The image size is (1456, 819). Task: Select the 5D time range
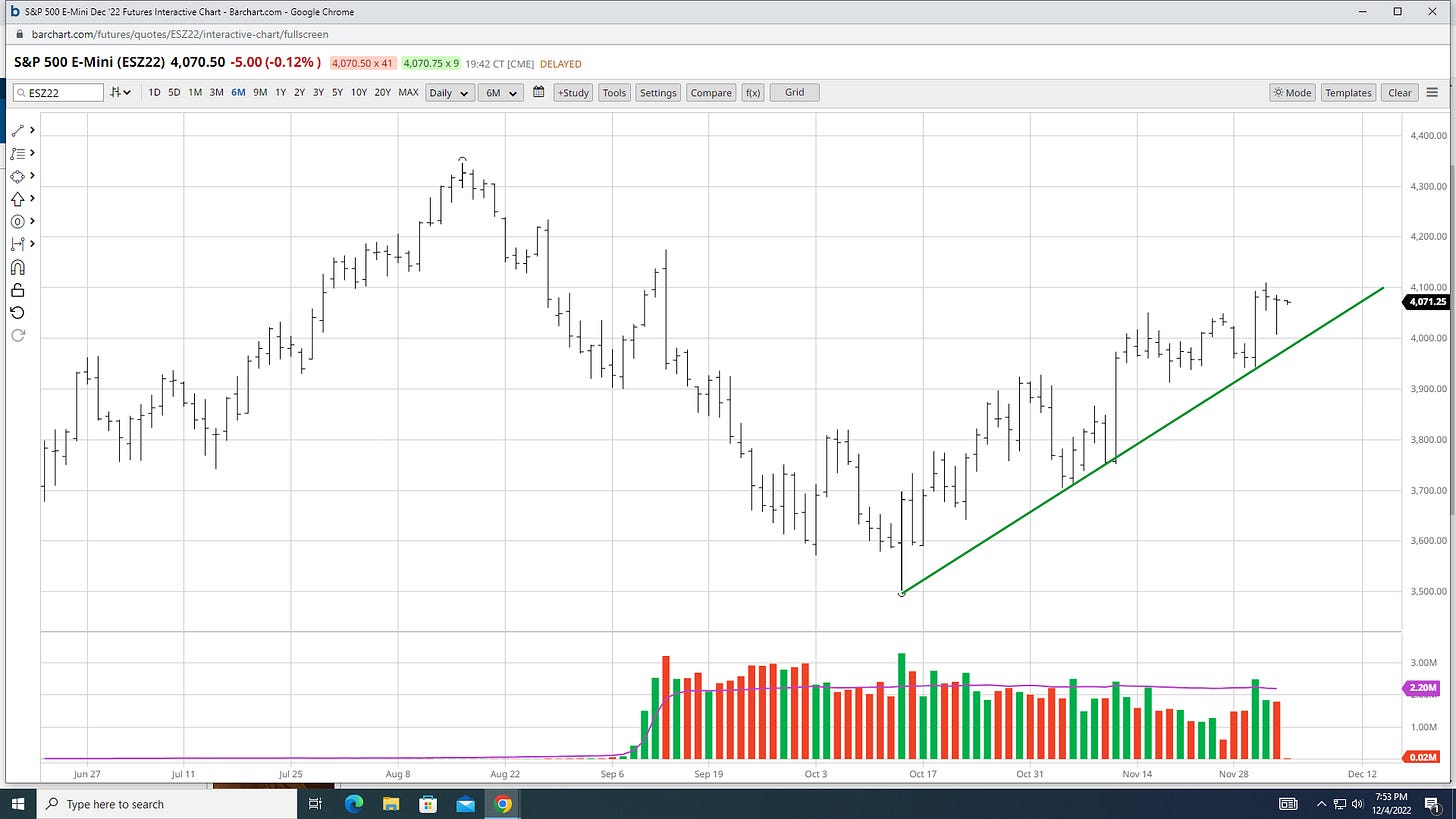click(x=174, y=92)
